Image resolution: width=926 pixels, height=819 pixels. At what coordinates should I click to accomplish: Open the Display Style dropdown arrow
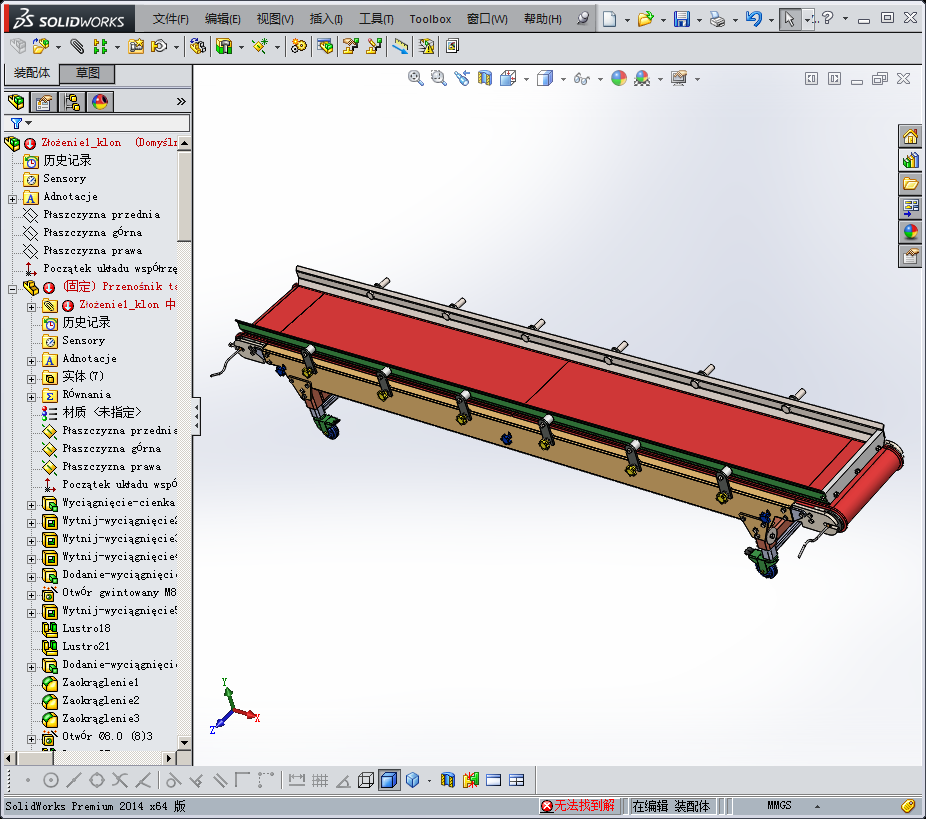(563, 79)
